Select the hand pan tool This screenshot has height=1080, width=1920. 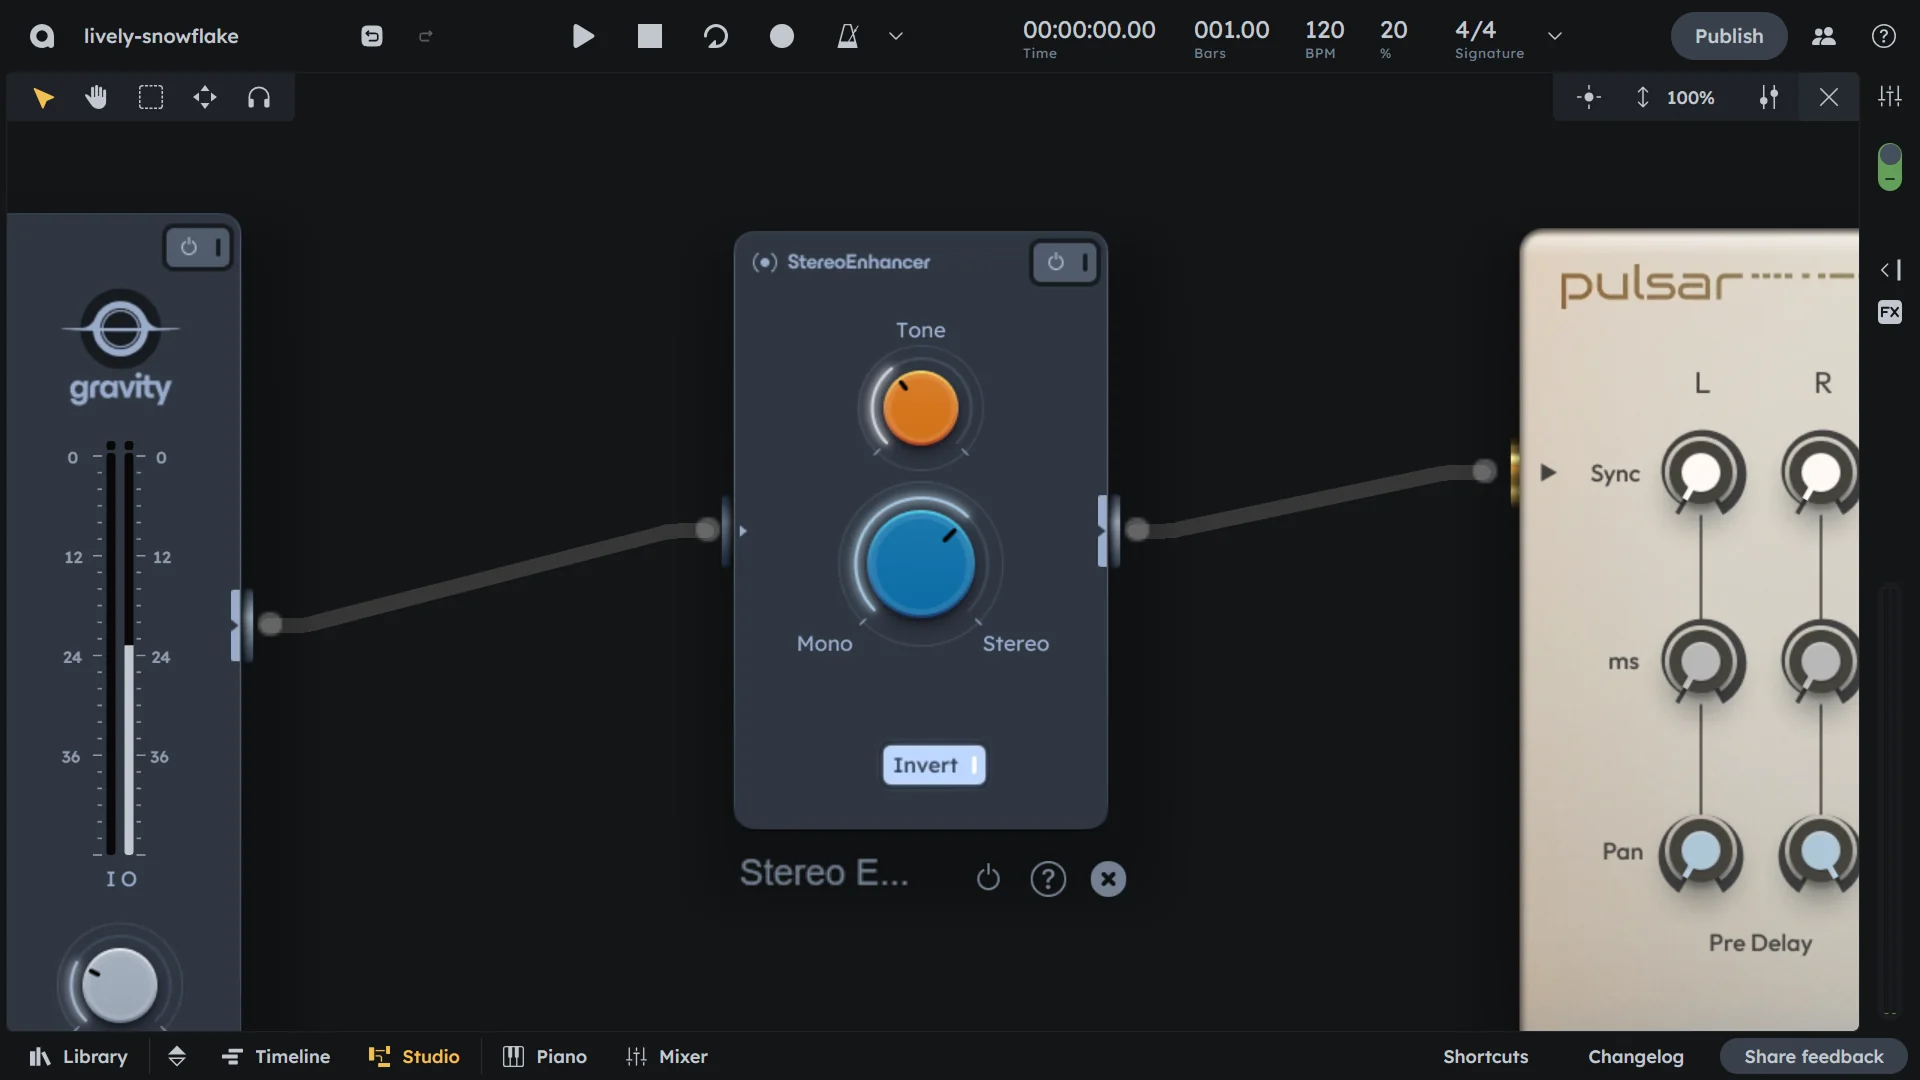[96, 97]
